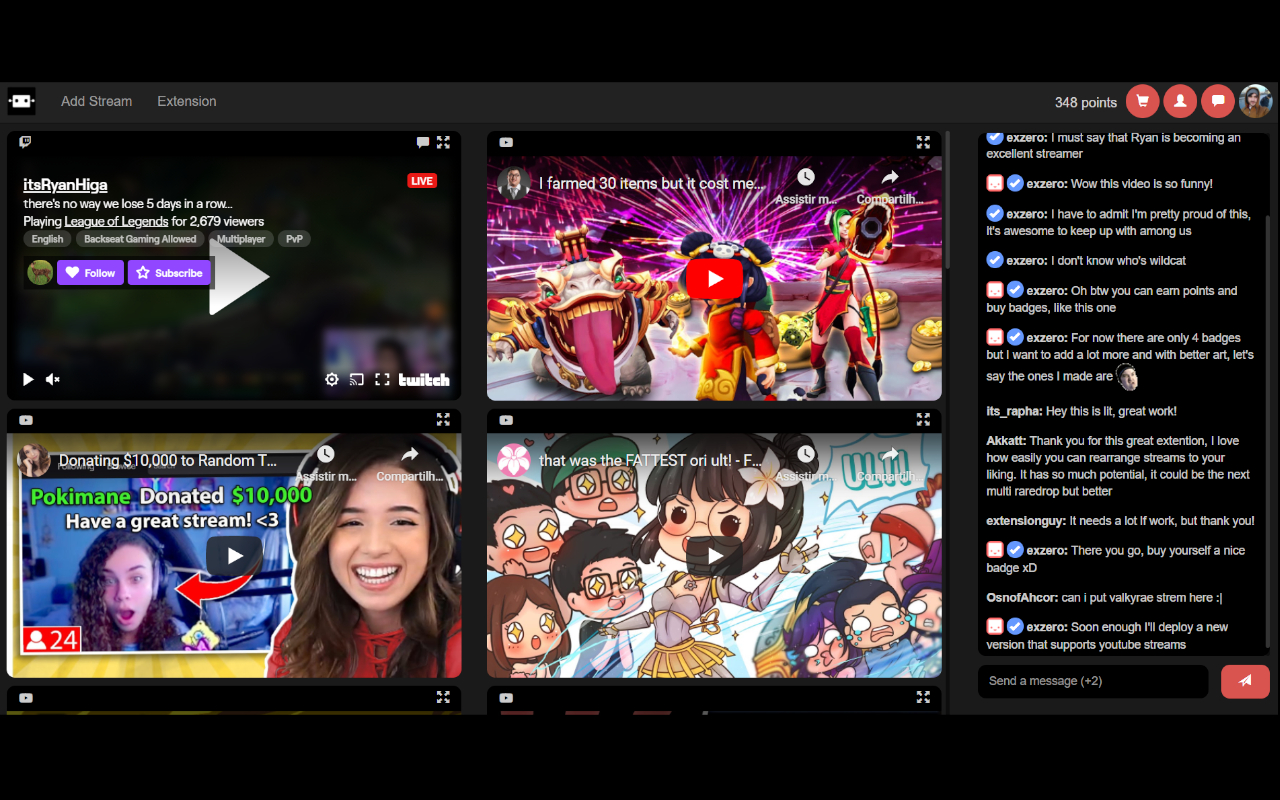Screen dimensions: 1280x800
Task: Open the Add Stream menu item
Action: pos(96,101)
